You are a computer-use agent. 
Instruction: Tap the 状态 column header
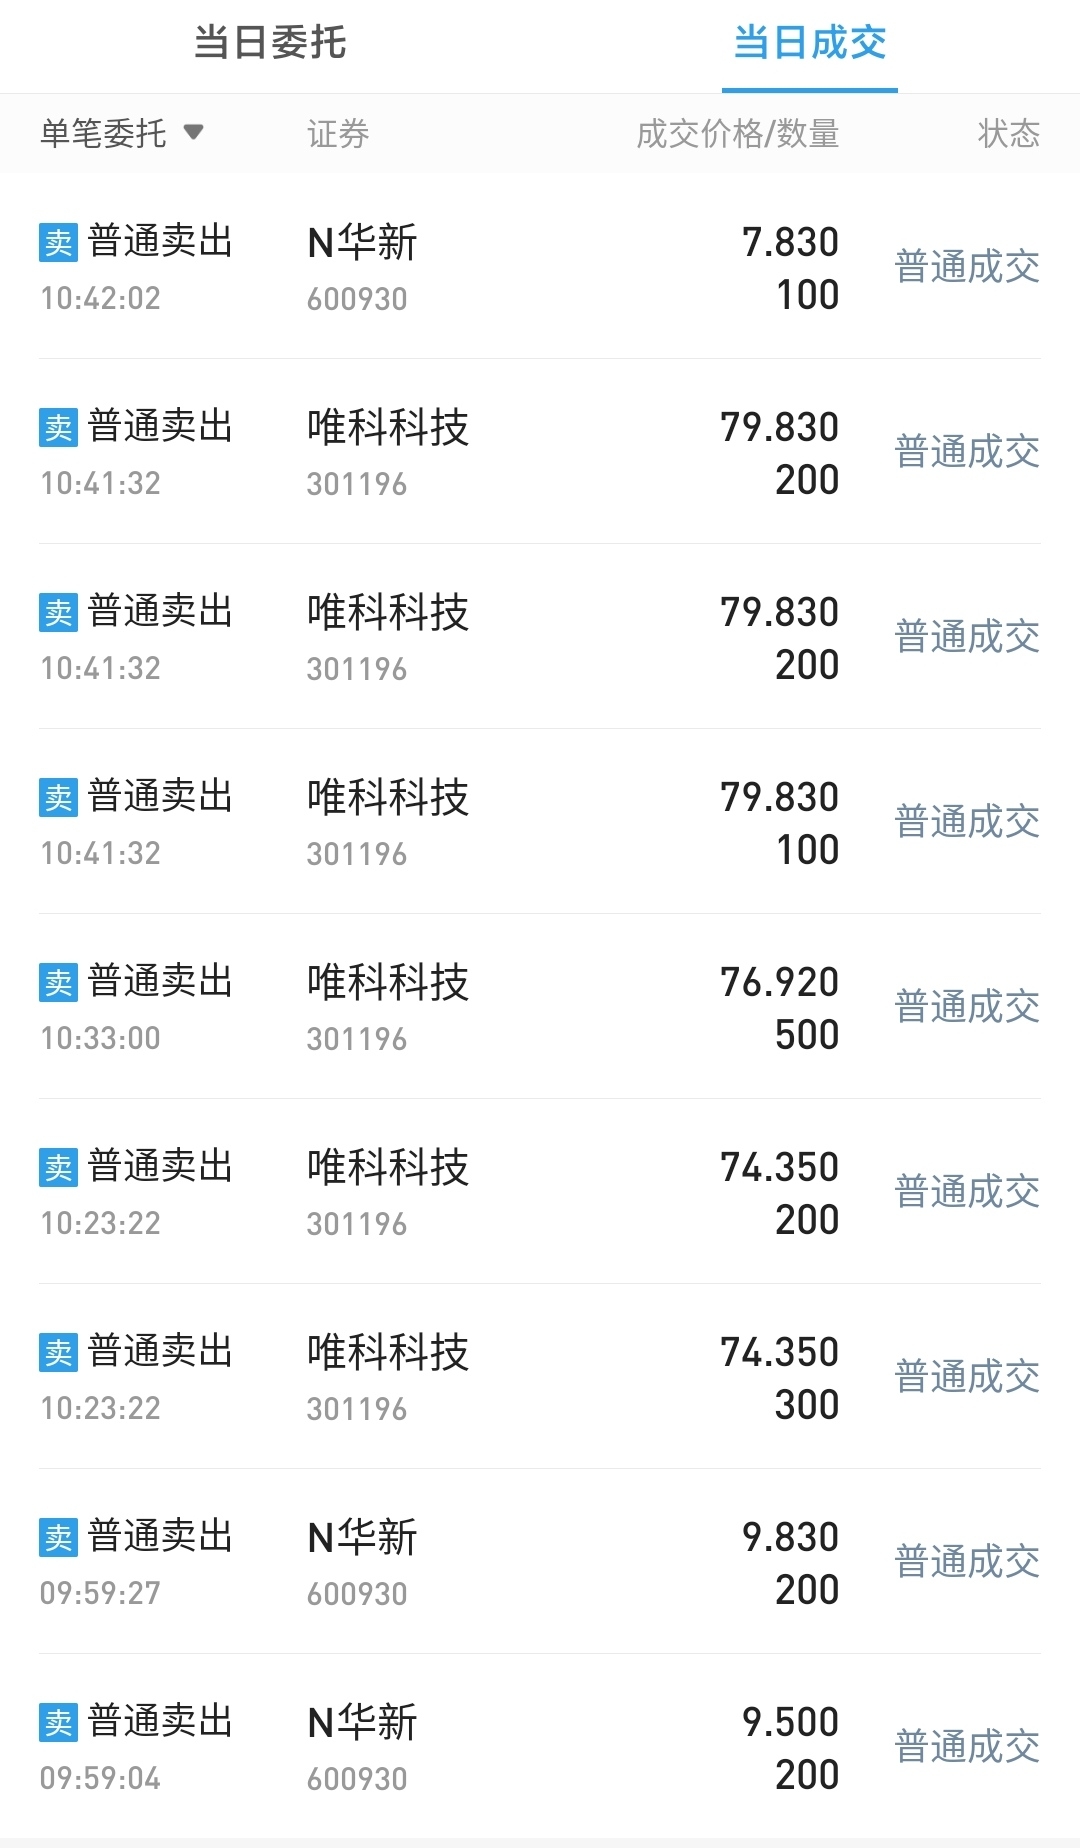pos(1009,133)
